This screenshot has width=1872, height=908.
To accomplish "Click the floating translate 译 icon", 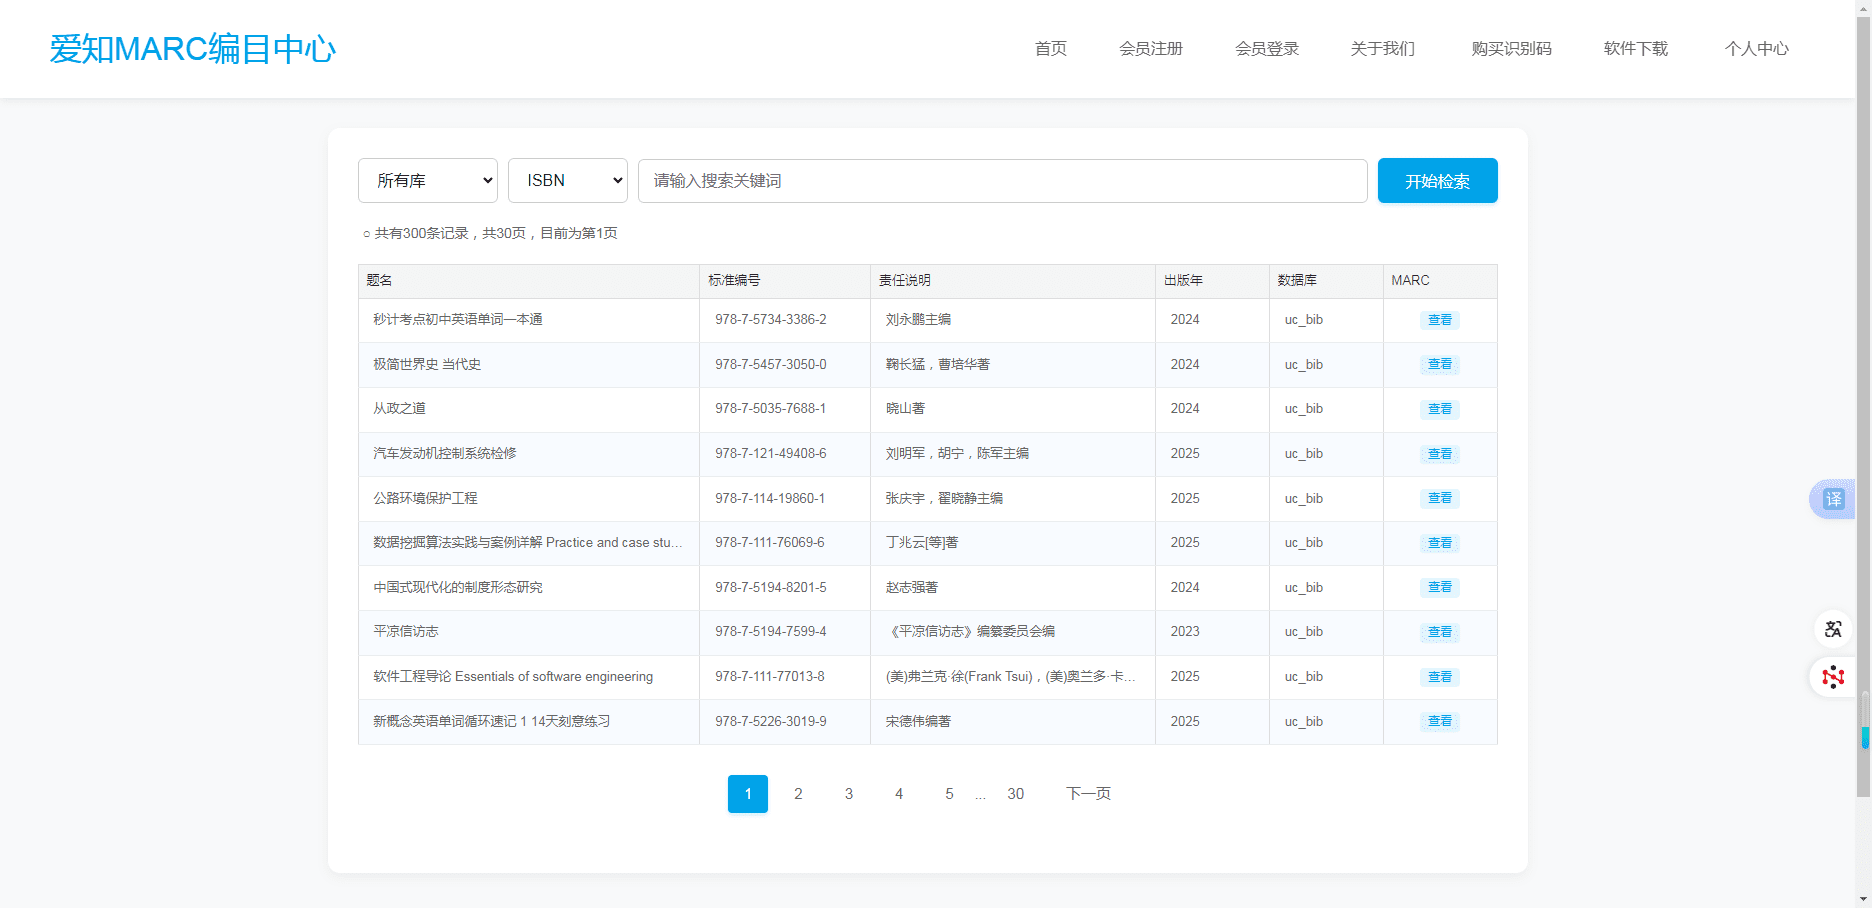I will 1833,499.
